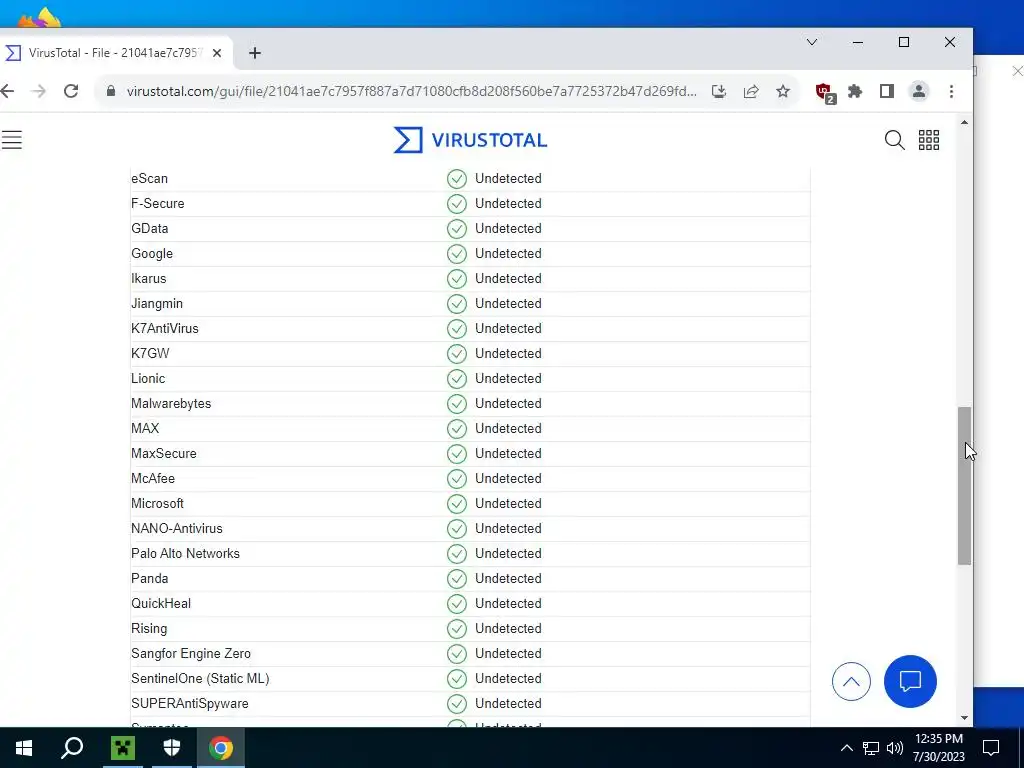Select the Sangfor Engine Zero name
The height and width of the screenshot is (768, 1024).
tap(191, 653)
